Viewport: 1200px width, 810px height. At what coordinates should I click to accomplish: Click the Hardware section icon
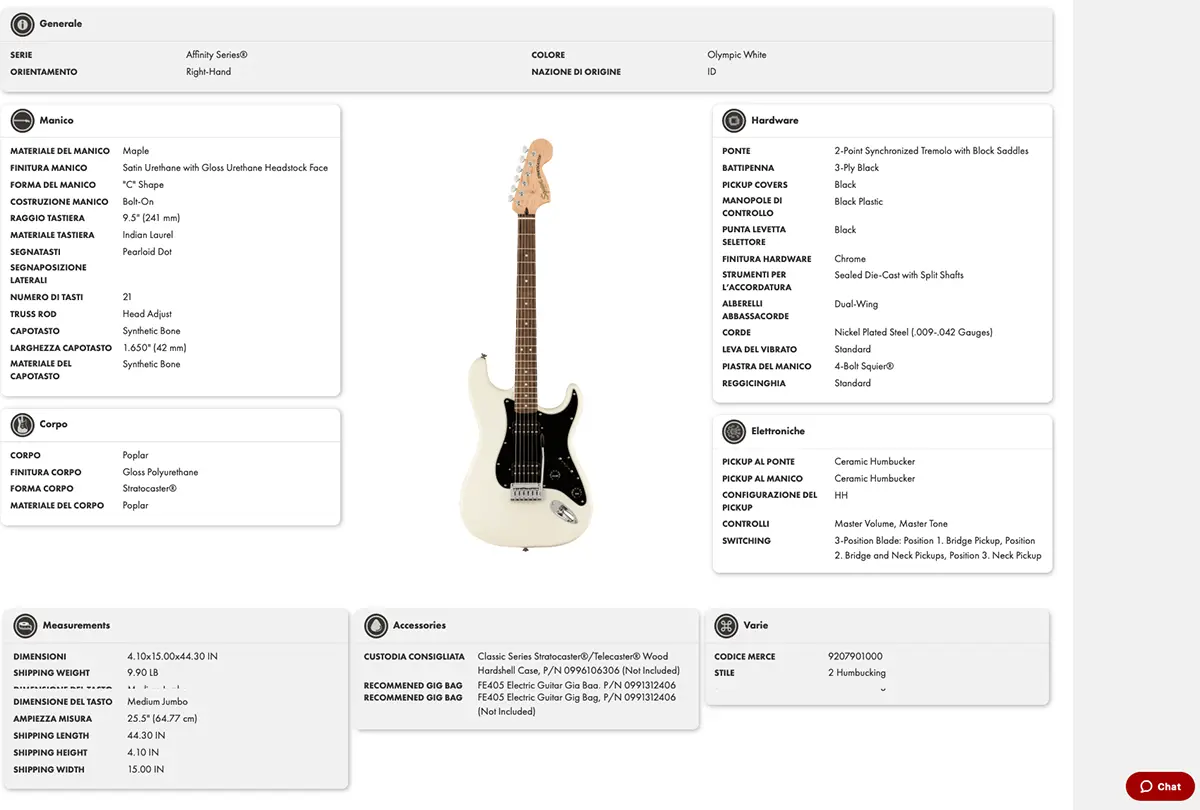734,121
